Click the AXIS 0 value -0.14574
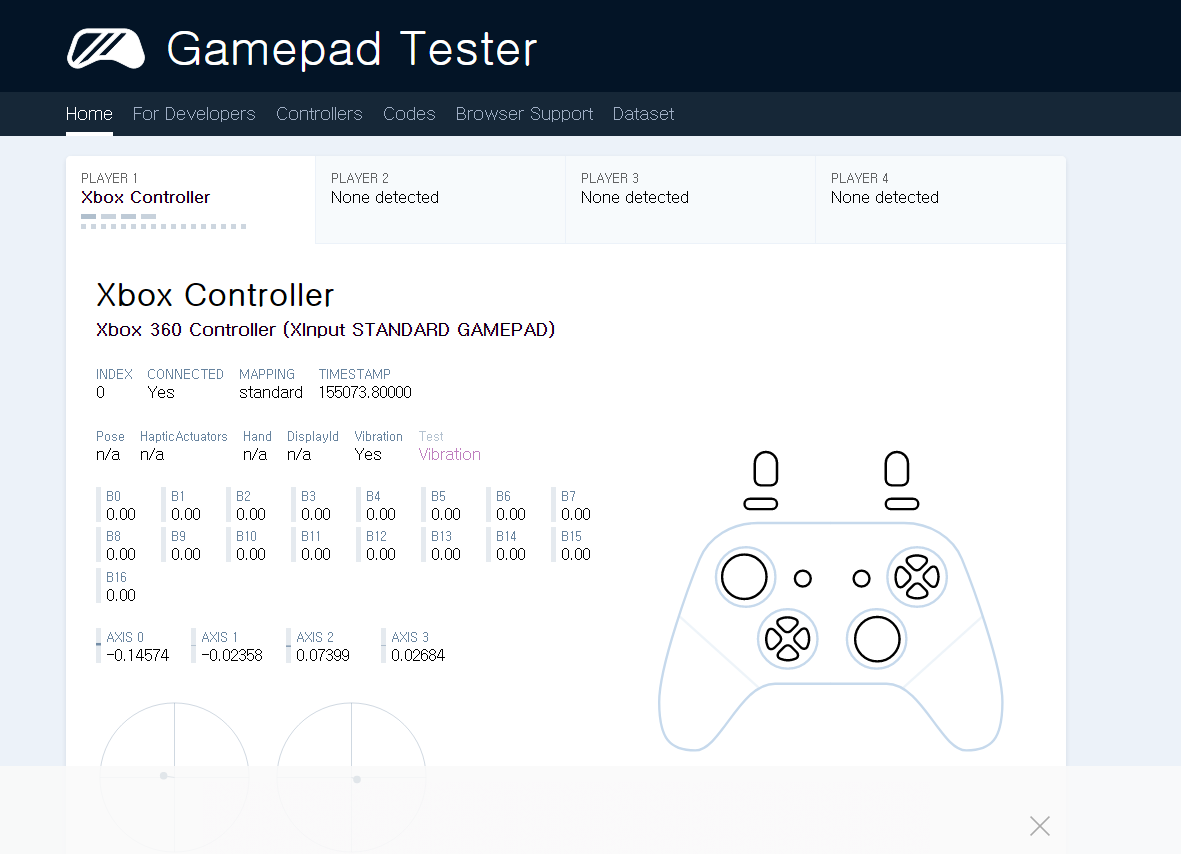 137,655
